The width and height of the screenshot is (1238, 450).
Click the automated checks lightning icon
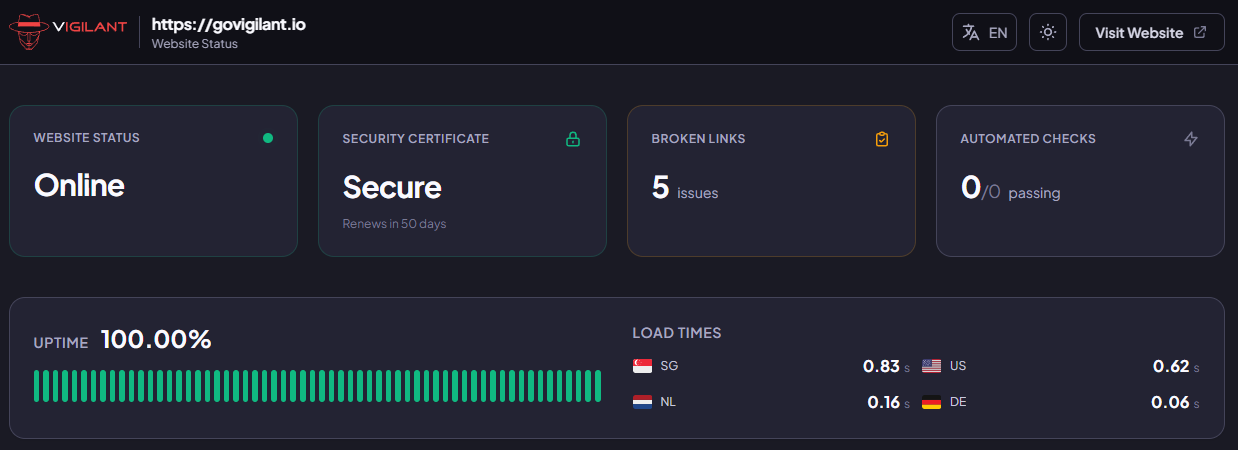[1190, 139]
